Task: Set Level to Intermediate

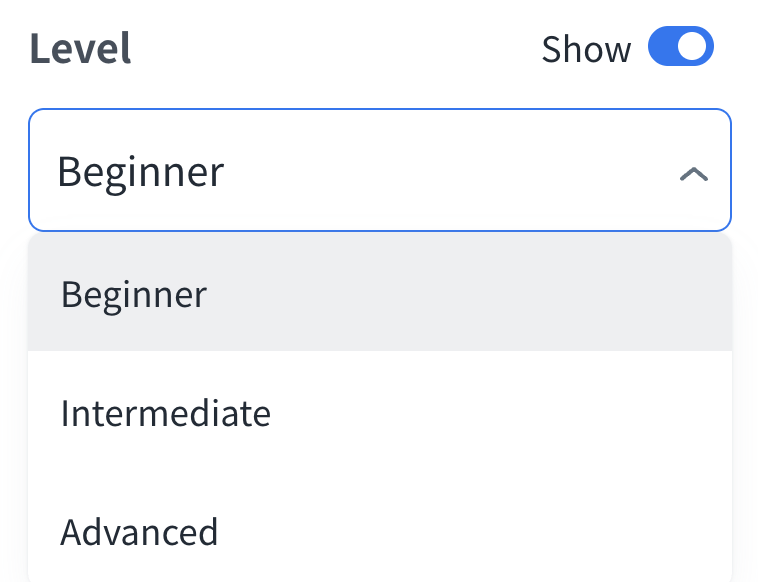Action: tap(165, 413)
